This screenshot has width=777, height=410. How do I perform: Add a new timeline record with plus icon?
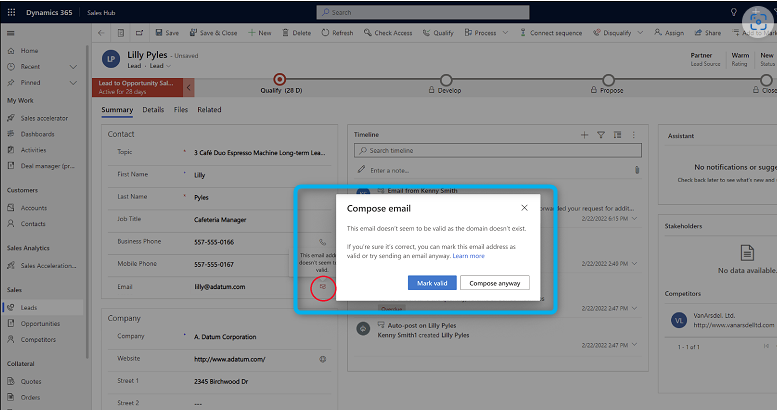[x=585, y=134]
